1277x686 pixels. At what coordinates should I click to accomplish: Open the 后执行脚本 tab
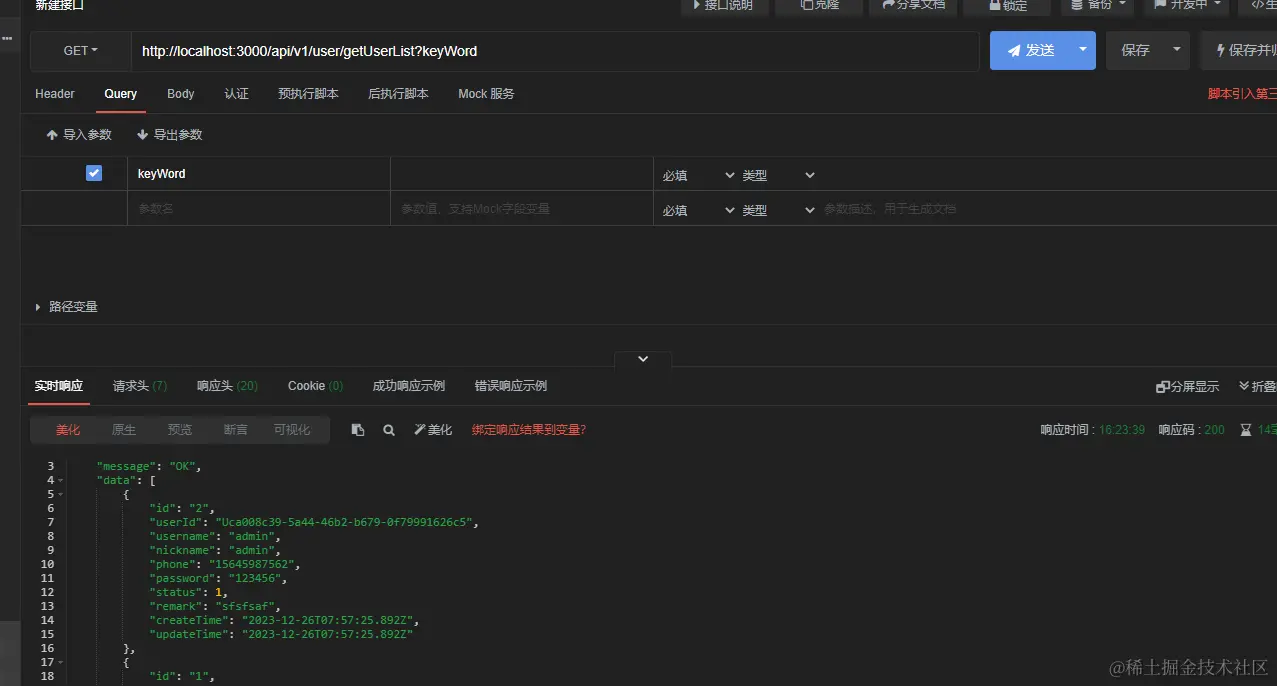[398, 94]
